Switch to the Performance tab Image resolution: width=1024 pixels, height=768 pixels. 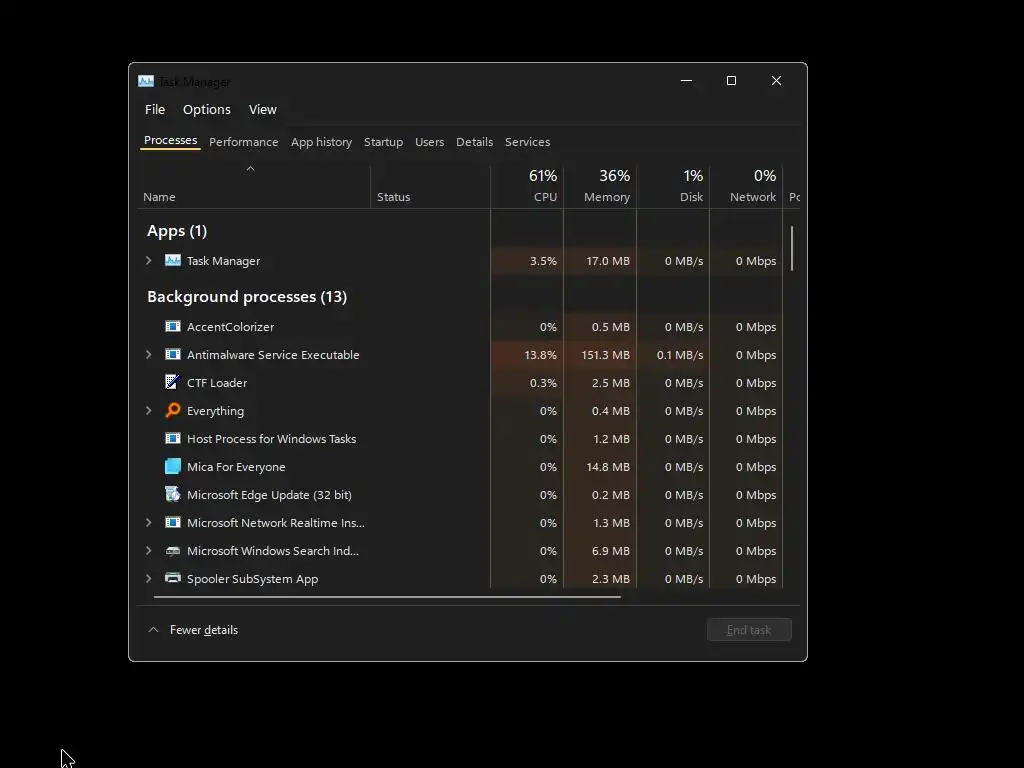coord(244,142)
